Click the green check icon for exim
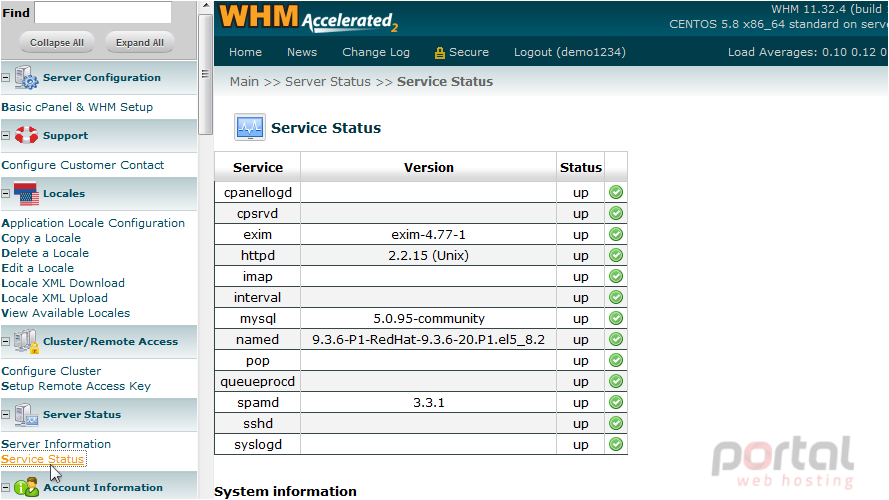The image size is (889, 500). (616, 234)
